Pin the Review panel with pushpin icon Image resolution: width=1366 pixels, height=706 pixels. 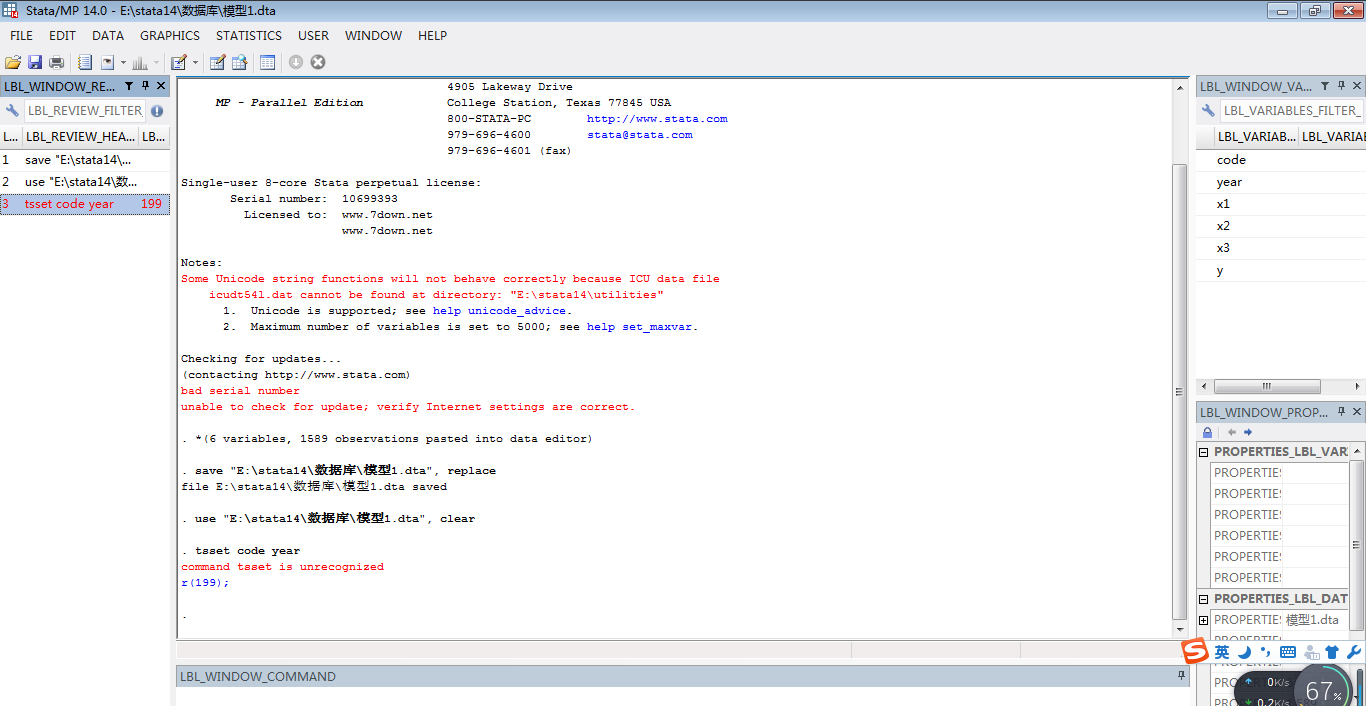tap(145, 86)
